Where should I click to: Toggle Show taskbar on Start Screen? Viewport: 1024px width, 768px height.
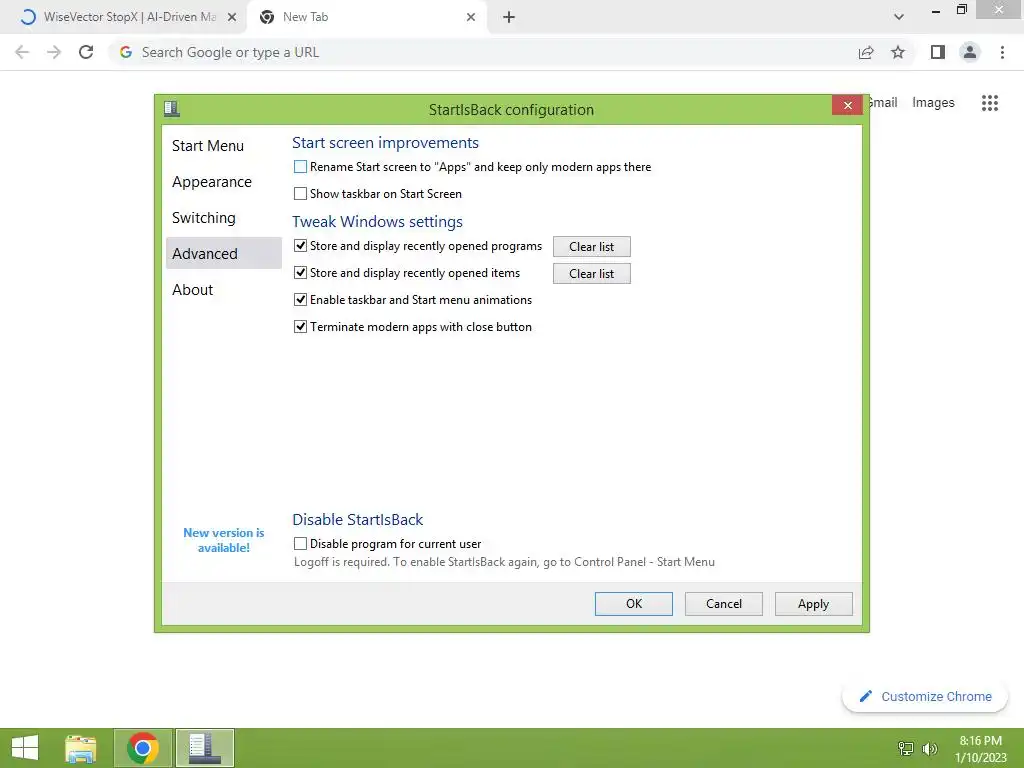(x=300, y=194)
